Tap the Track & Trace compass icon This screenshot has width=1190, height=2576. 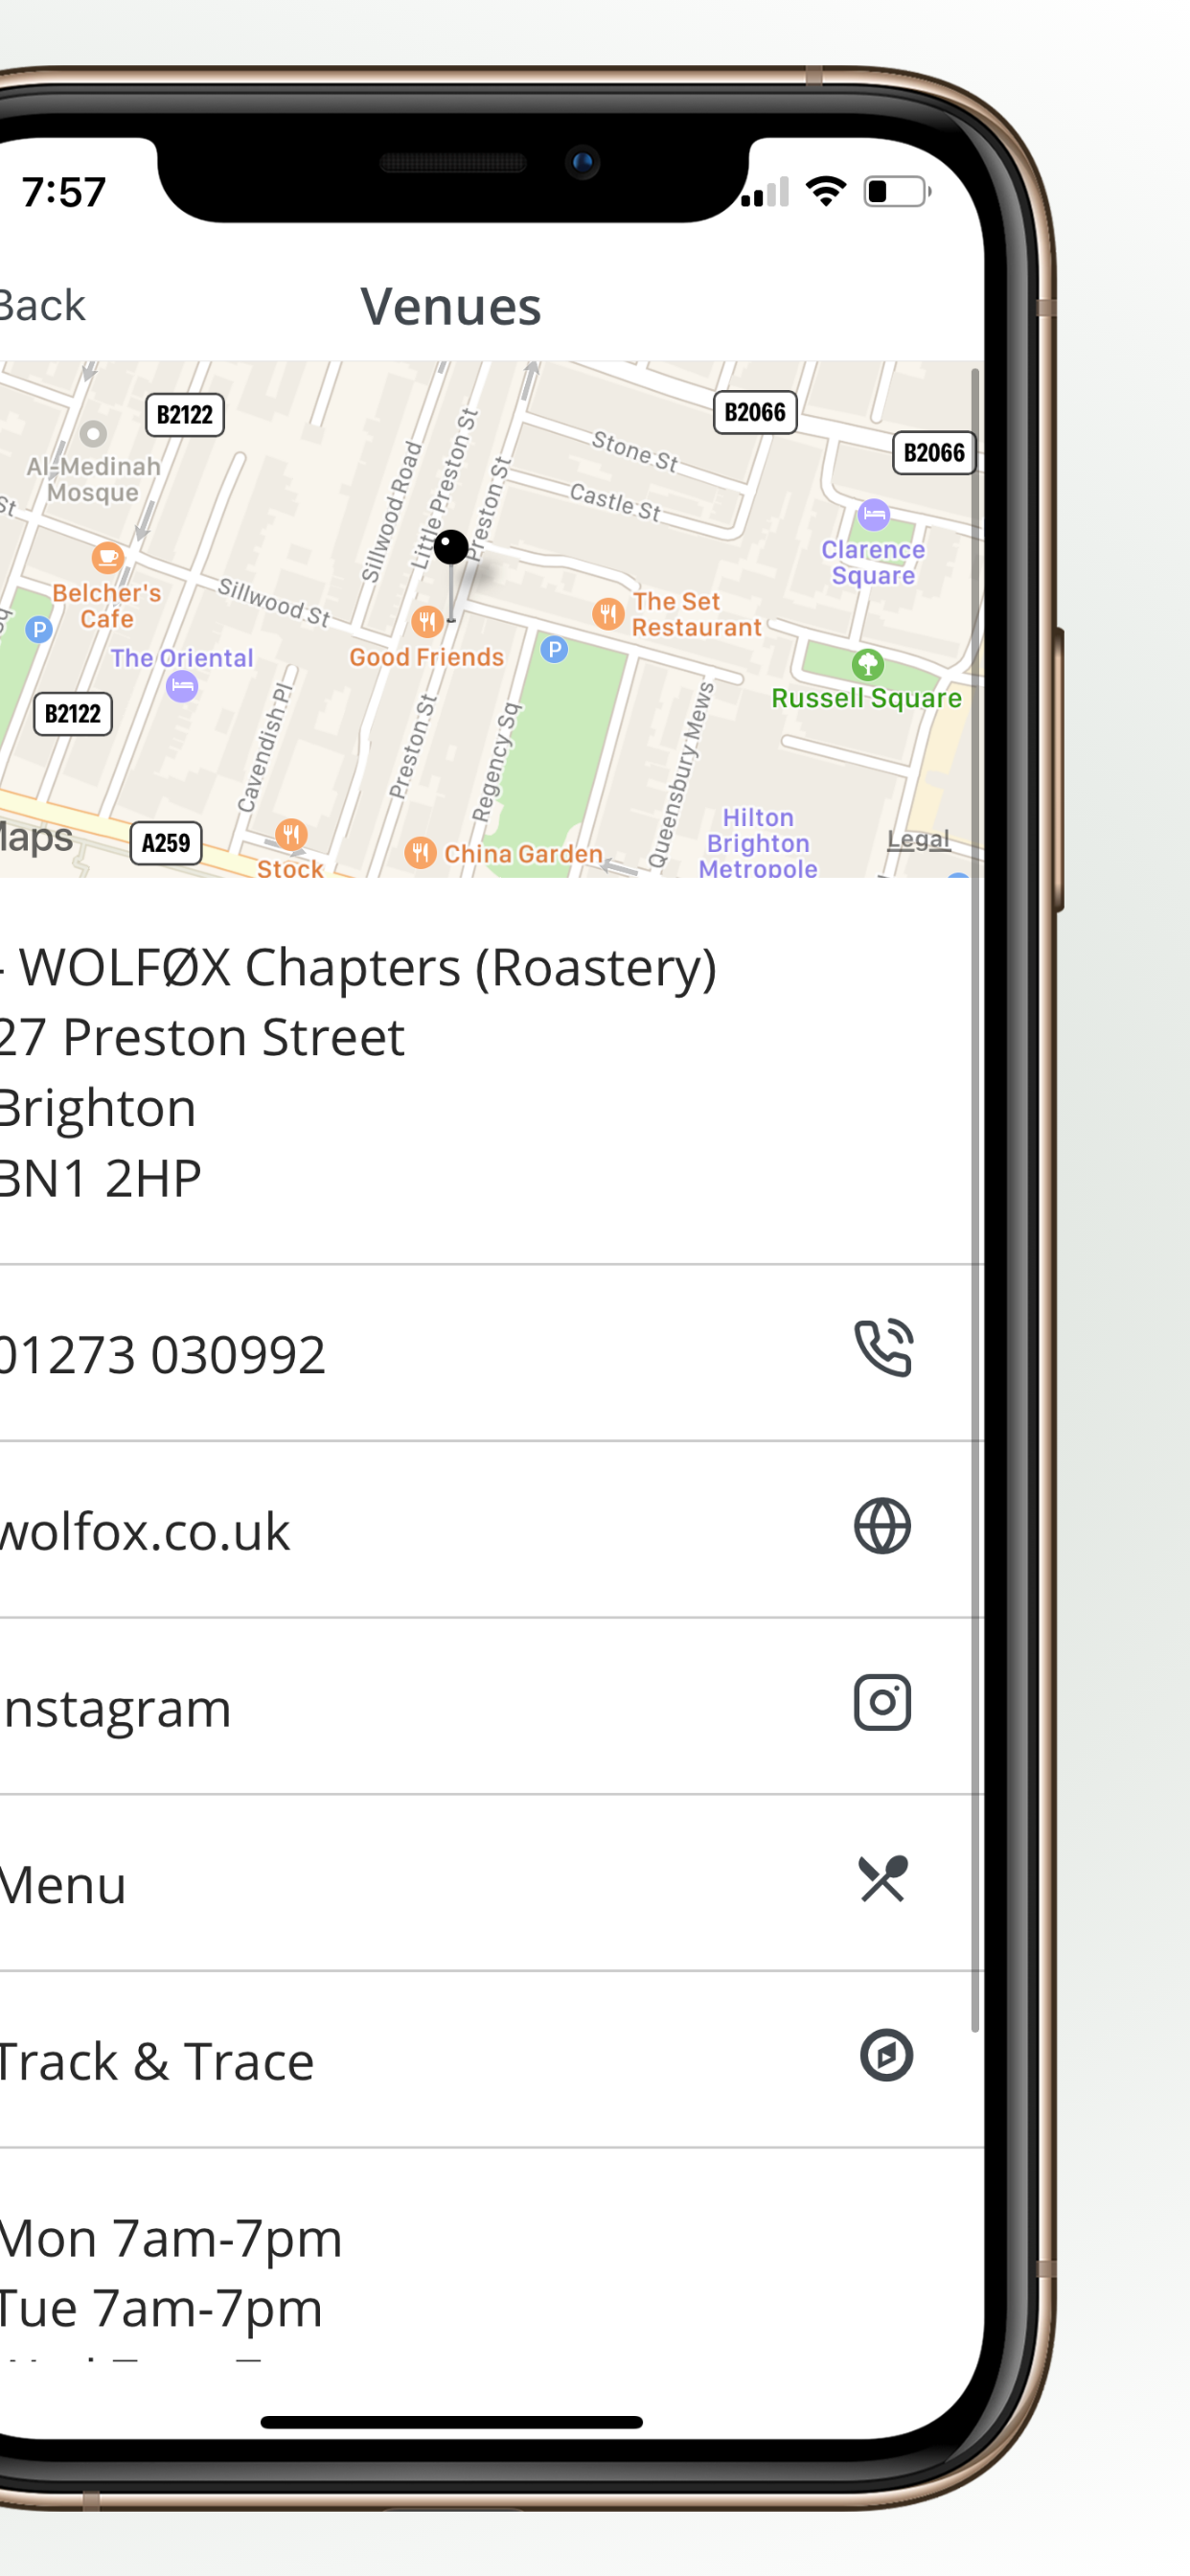tap(886, 2055)
